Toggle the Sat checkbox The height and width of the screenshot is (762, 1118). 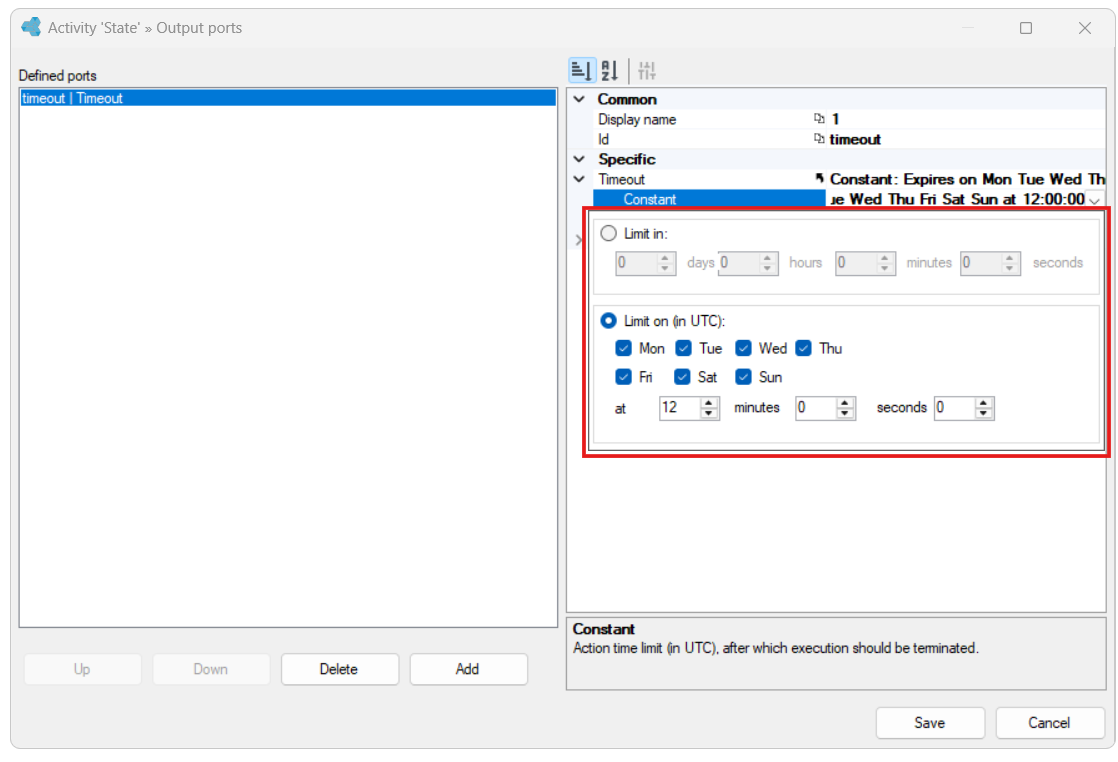[x=682, y=376]
